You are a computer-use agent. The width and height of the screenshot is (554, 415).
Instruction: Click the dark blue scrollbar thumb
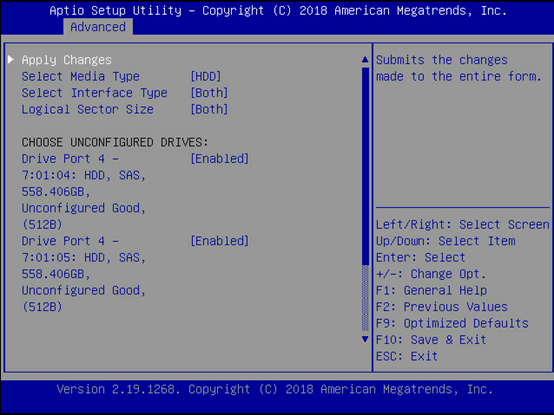365,166
